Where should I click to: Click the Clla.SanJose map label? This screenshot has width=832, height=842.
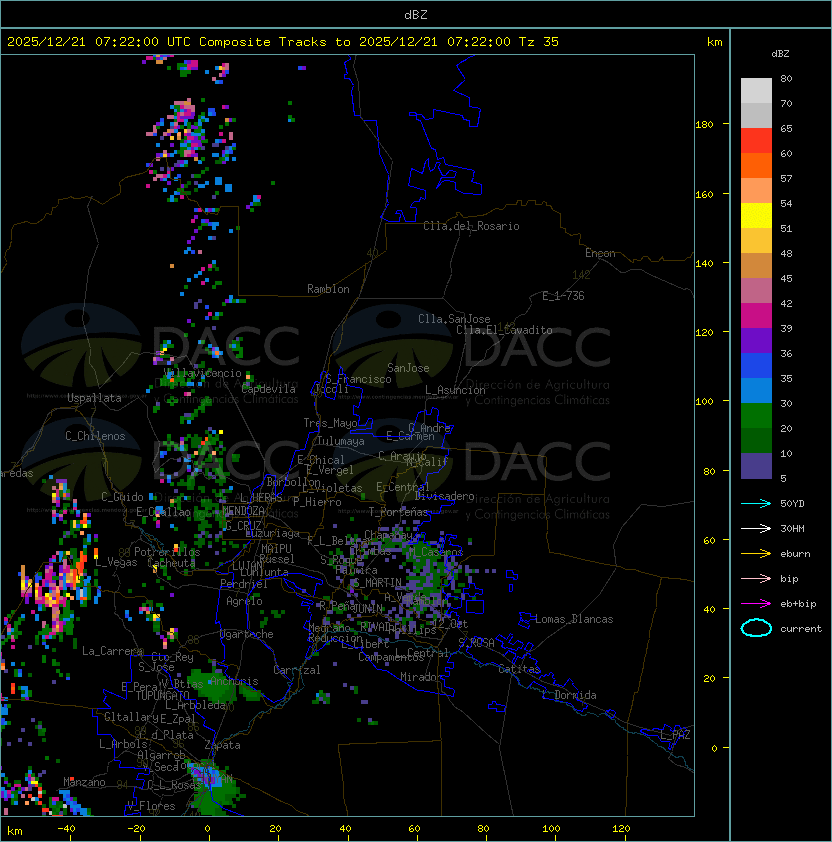[454, 319]
